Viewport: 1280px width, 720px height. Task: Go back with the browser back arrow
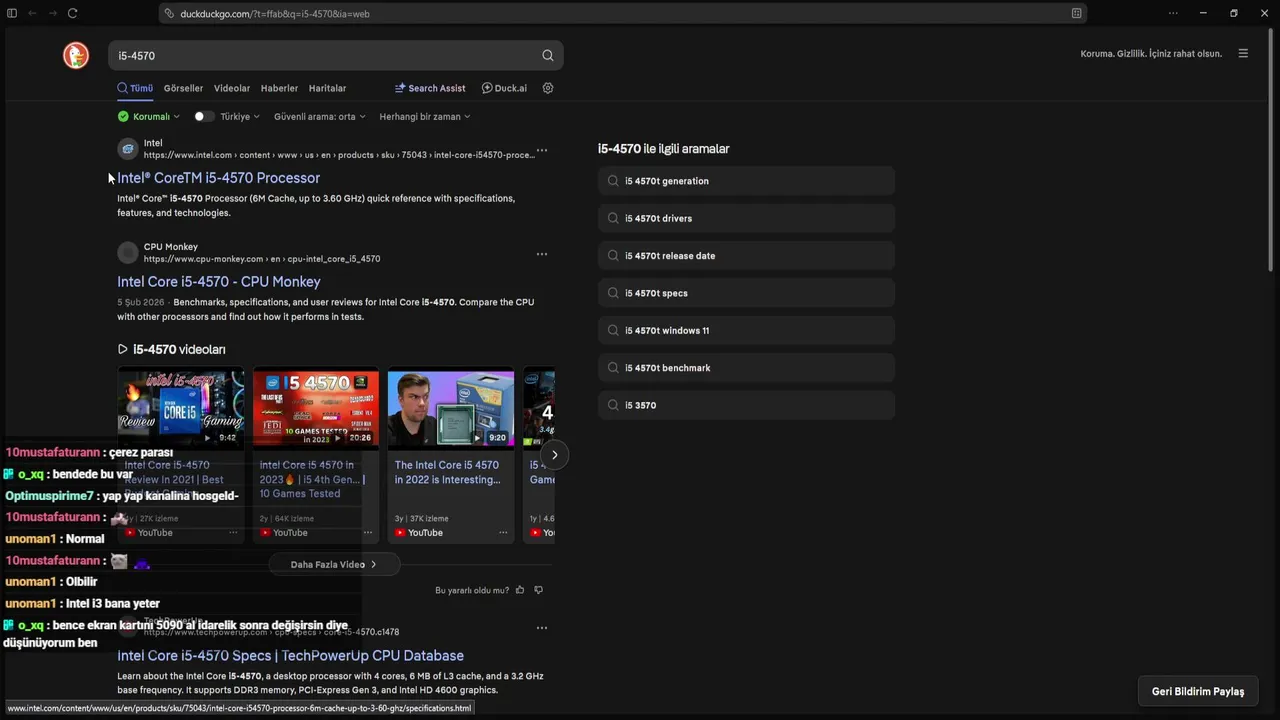coord(32,13)
